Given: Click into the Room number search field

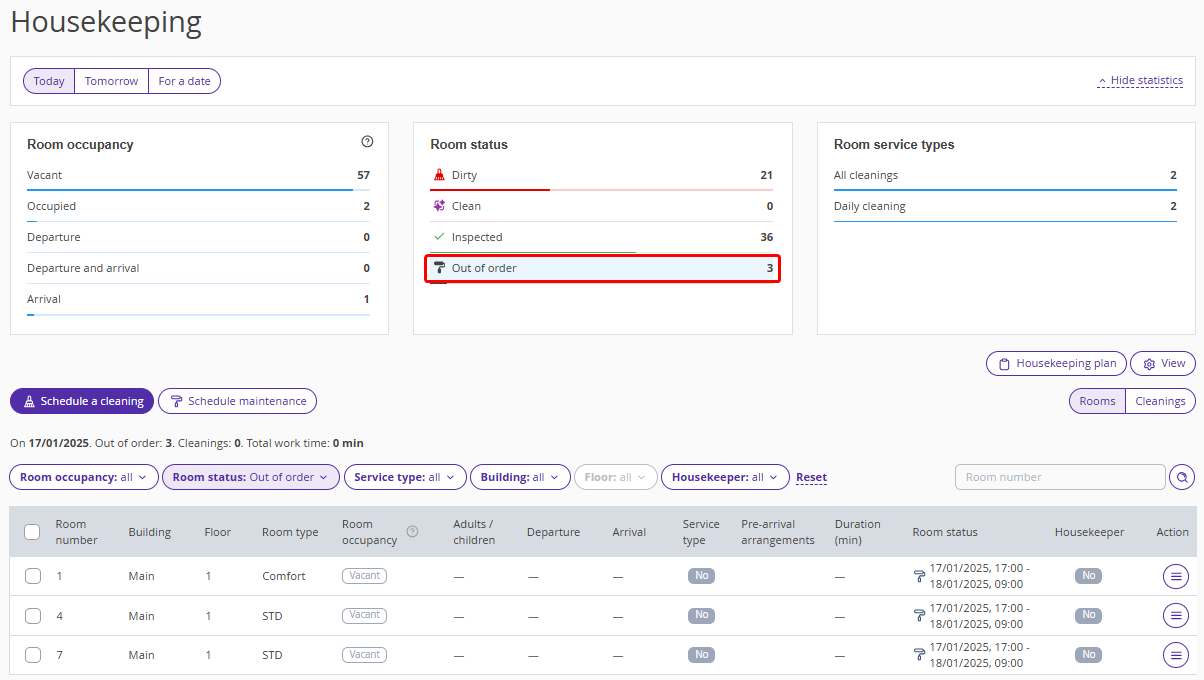Looking at the screenshot, I should [x=1060, y=477].
